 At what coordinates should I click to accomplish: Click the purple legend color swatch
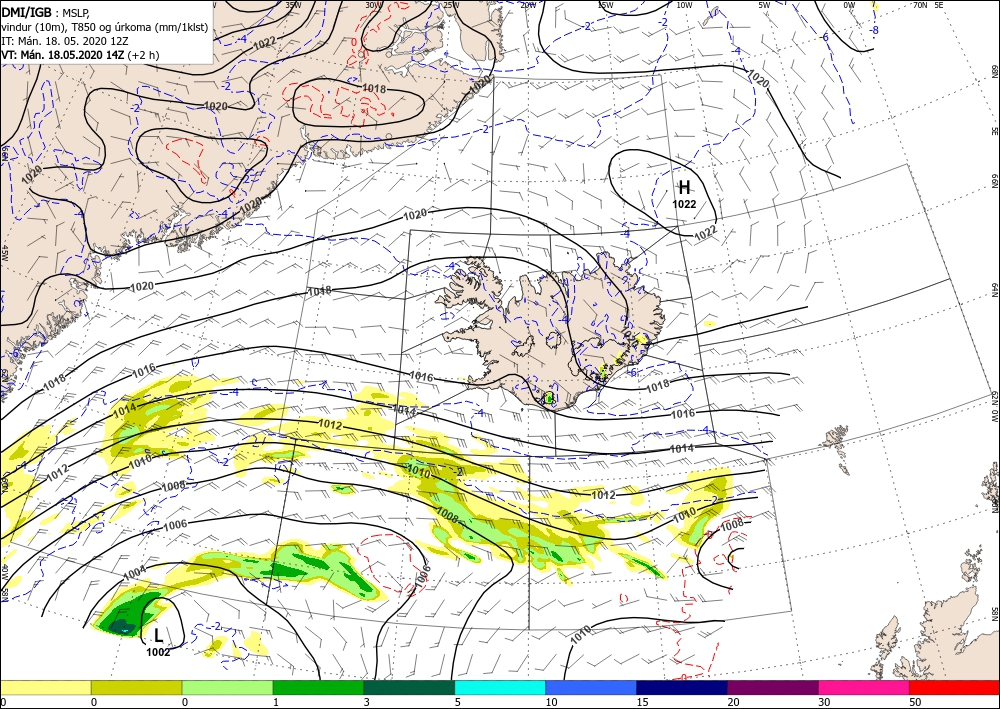[x=772, y=687]
